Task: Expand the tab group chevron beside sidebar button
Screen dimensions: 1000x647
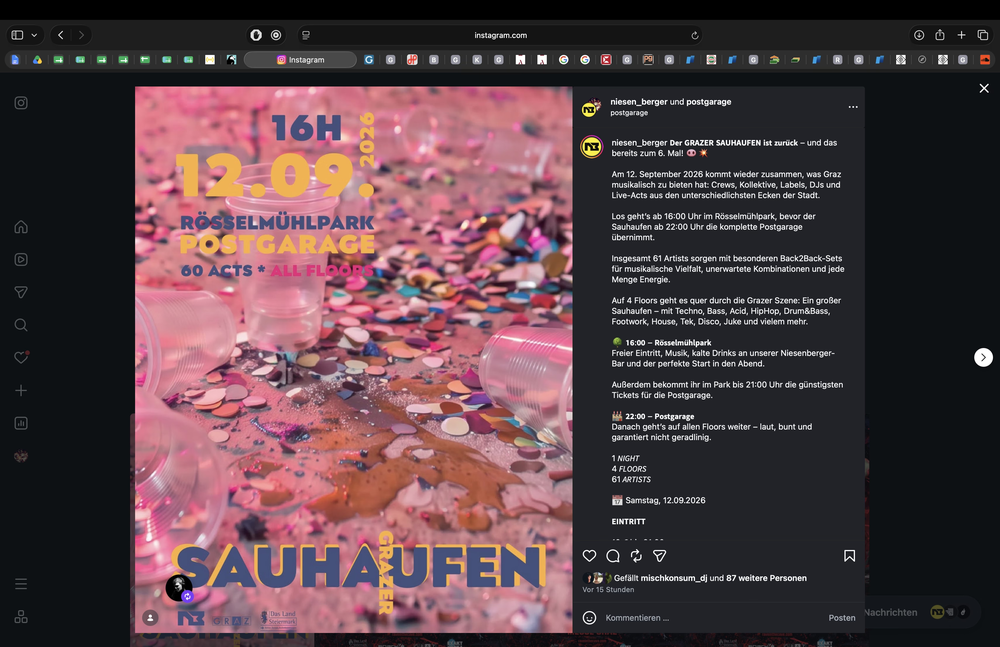Action: coord(34,35)
